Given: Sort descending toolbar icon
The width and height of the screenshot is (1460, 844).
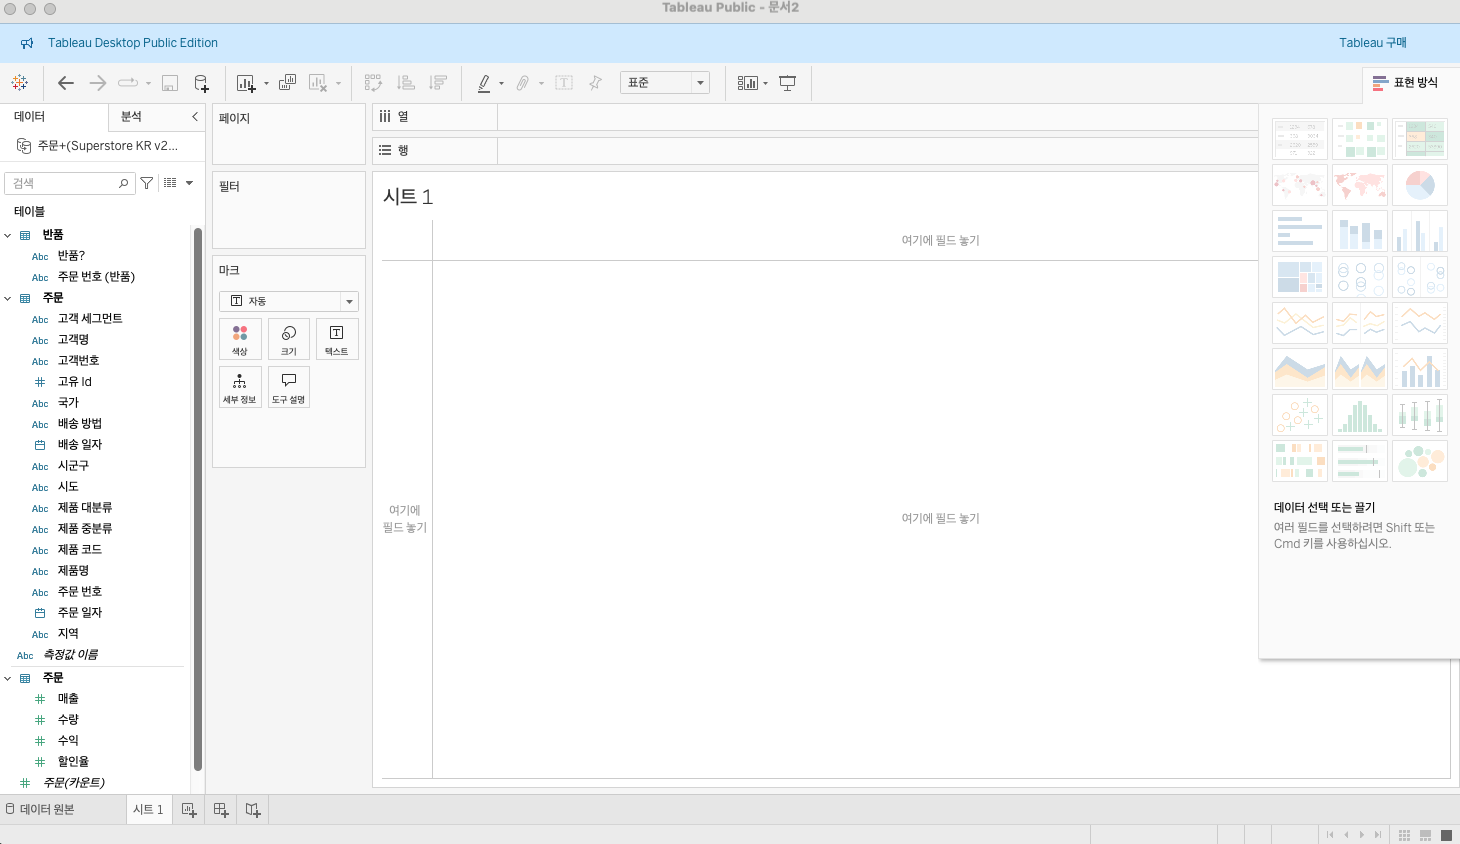Looking at the screenshot, I should click(438, 83).
